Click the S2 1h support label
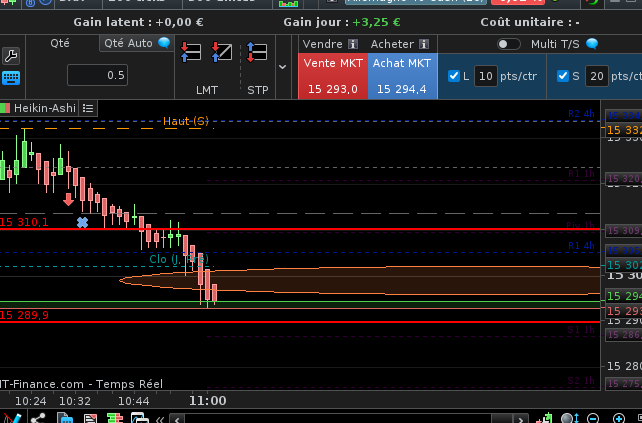 pyautogui.click(x=581, y=381)
